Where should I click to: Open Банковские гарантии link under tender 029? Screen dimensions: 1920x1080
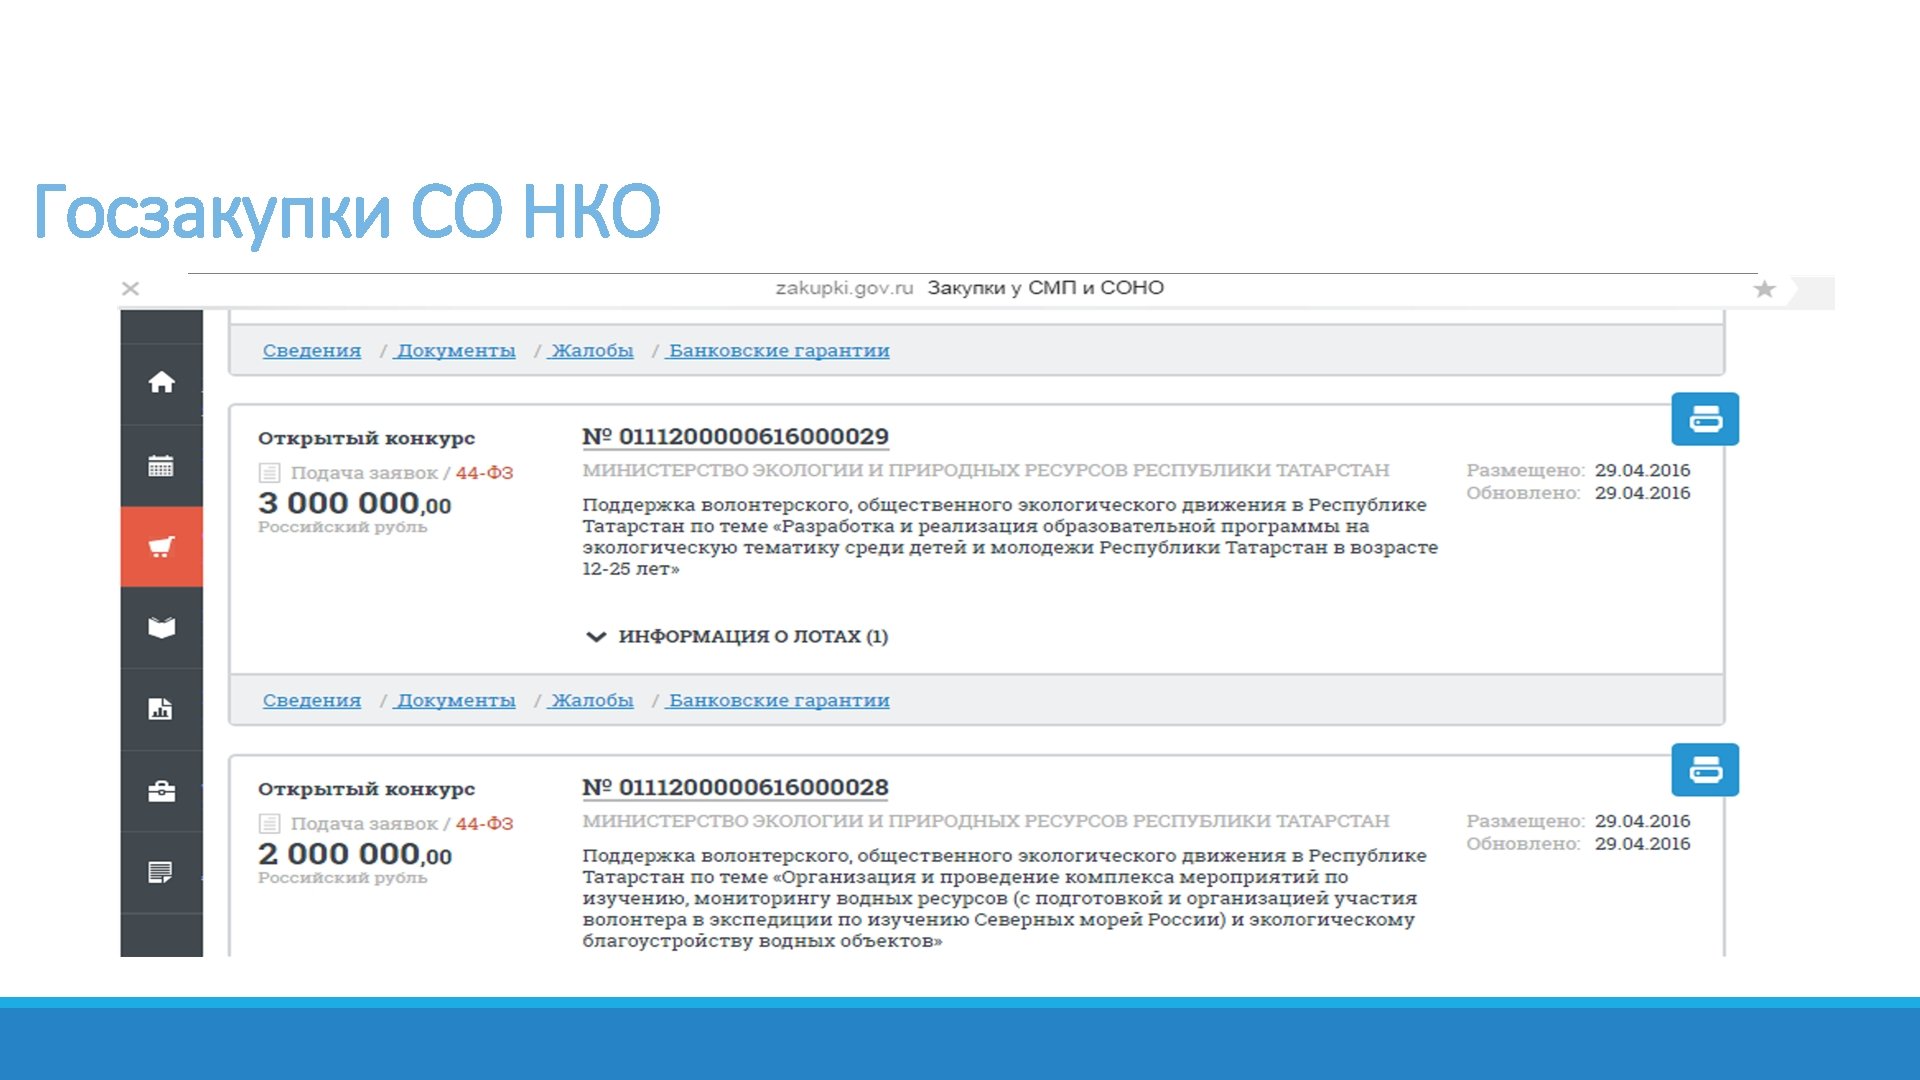pyautogui.click(x=779, y=701)
